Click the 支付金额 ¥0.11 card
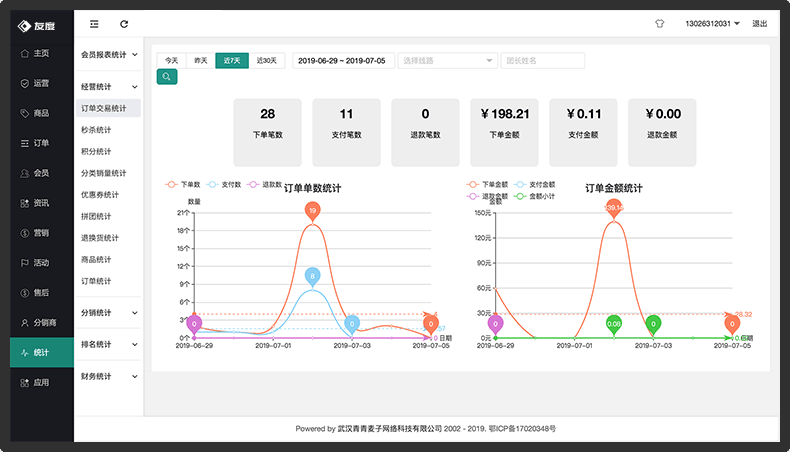The height and width of the screenshot is (452, 790). pyautogui.click(x=583, y=133)
